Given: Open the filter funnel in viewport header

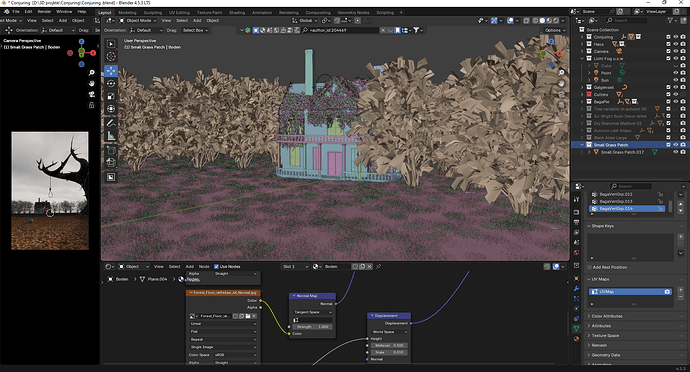Looking at the screenshot, I should tap(418, 30).
